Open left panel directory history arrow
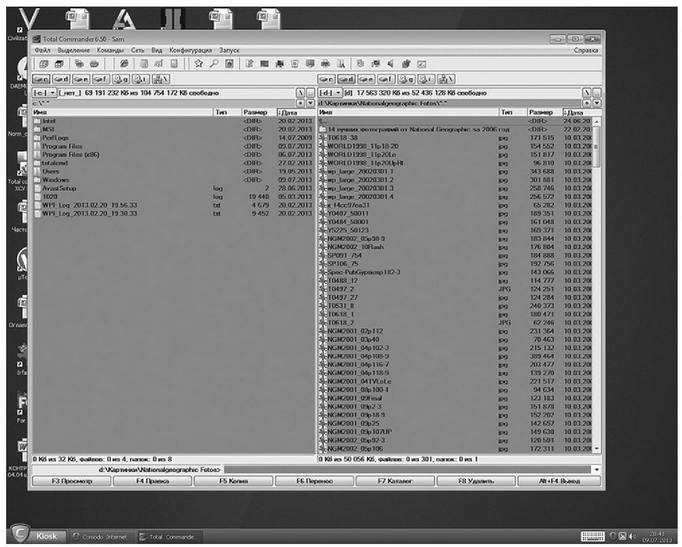Image resolution: width=682 pixels, height=547 pixels. [x=311, y=103]
